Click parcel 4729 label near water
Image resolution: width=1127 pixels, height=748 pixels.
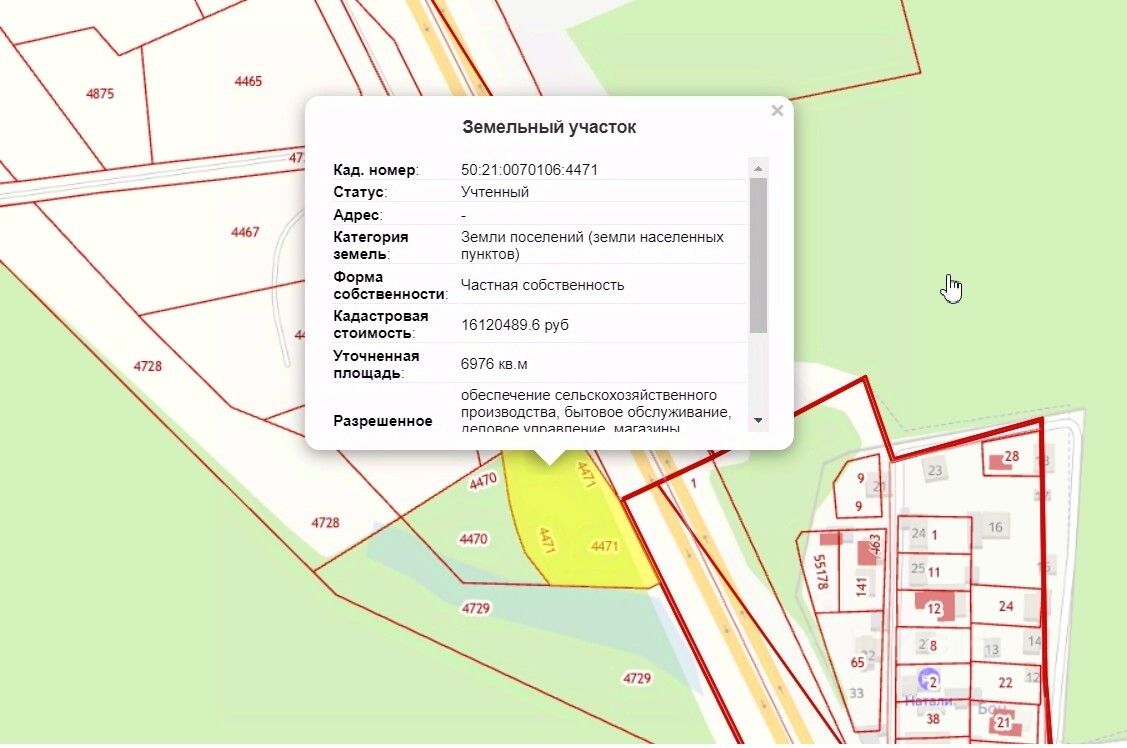coord(476,609)
